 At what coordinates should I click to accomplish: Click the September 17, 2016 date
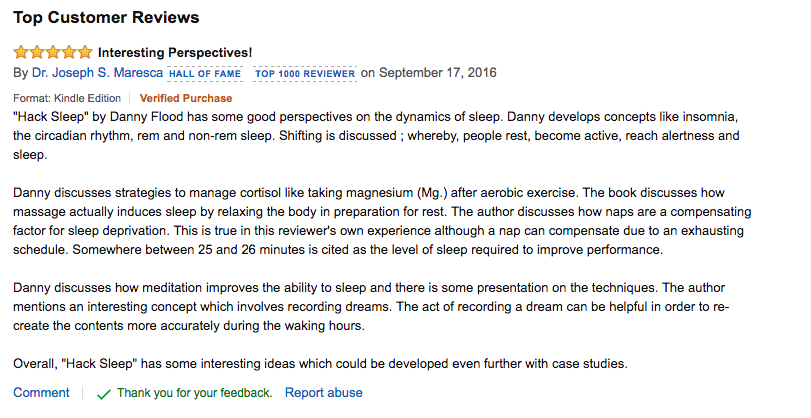point(438,72)
